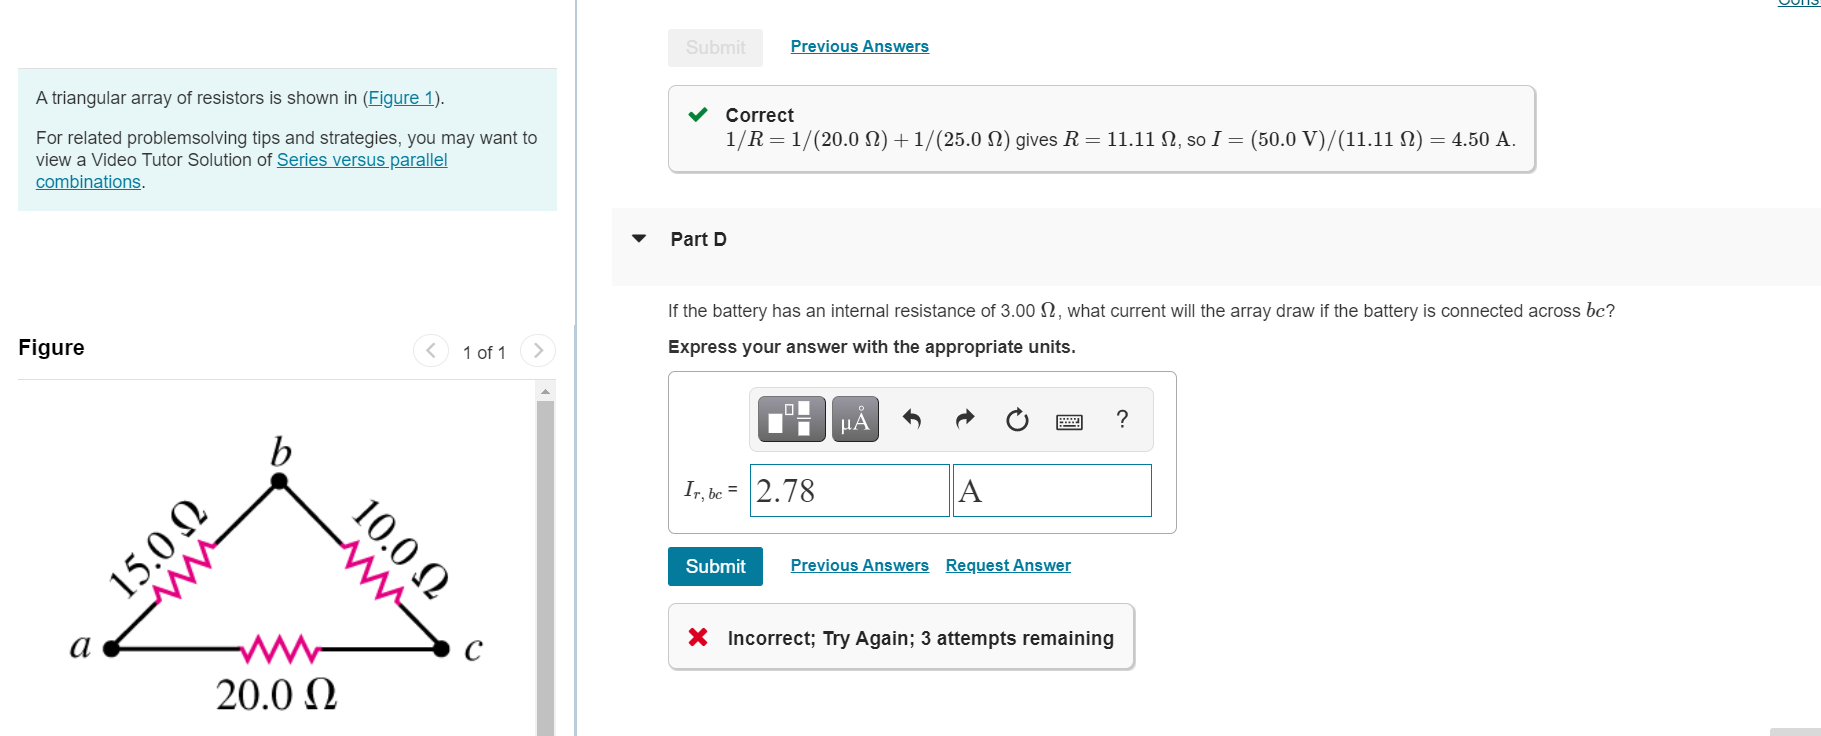This screenshot has height=736, width=1821.
Task: Select the μÅ units entry icon
Action: 854,419
